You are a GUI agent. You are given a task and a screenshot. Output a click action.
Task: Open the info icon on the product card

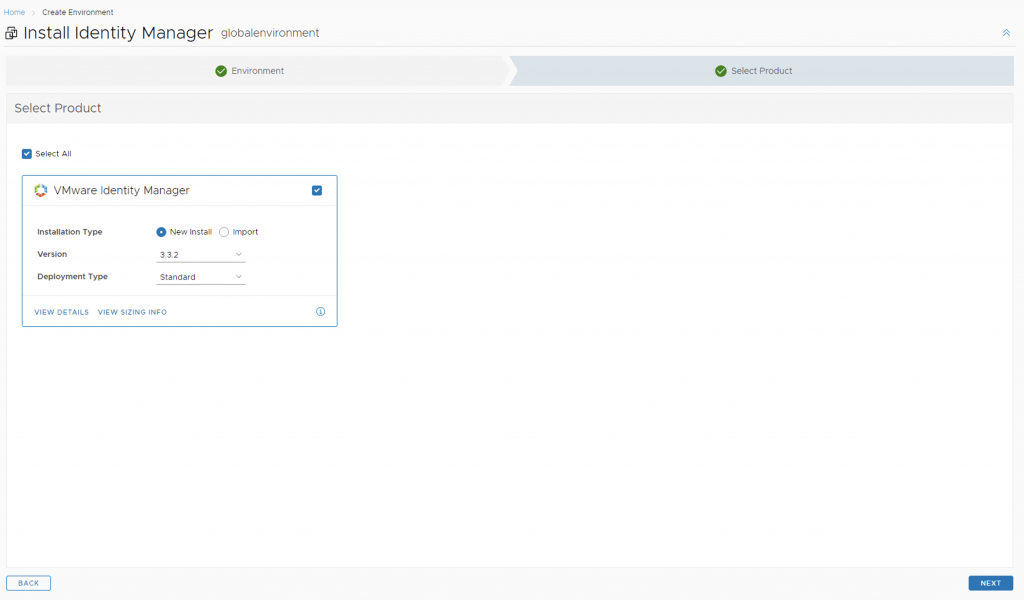pyautogui.click(x=320, y=312)
